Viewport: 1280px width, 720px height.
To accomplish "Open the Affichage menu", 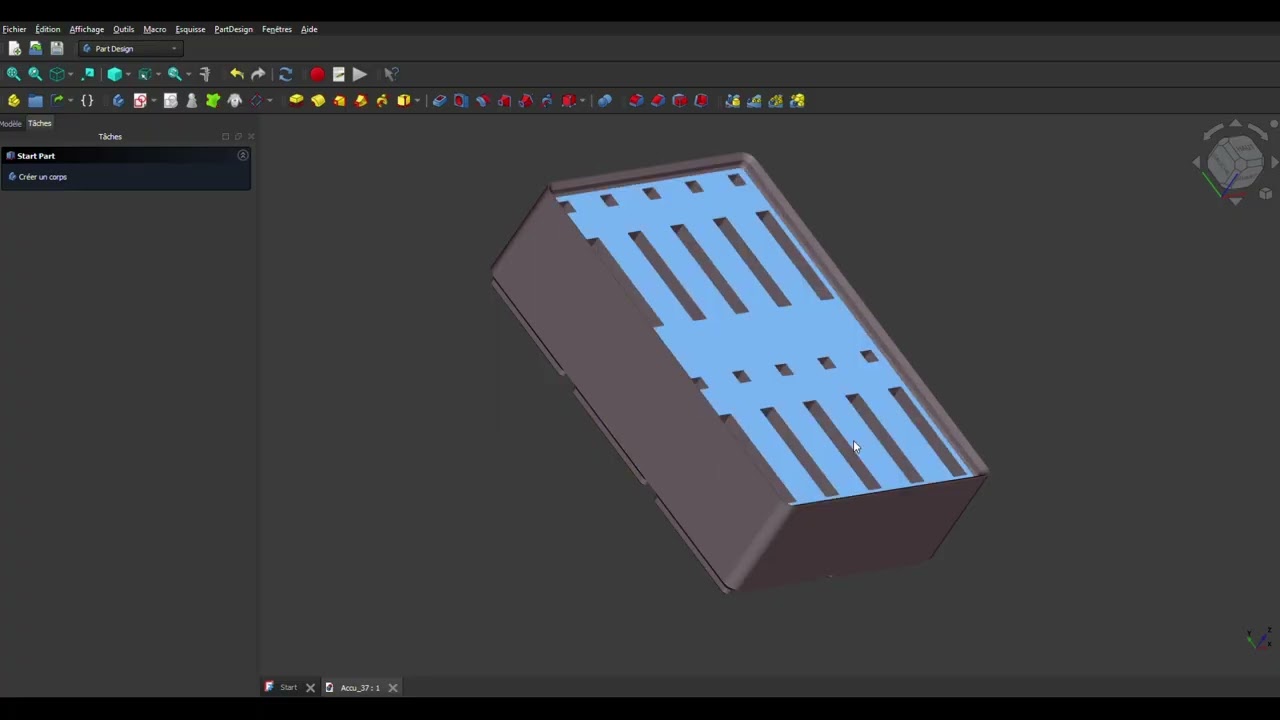I will pos(86,29).
